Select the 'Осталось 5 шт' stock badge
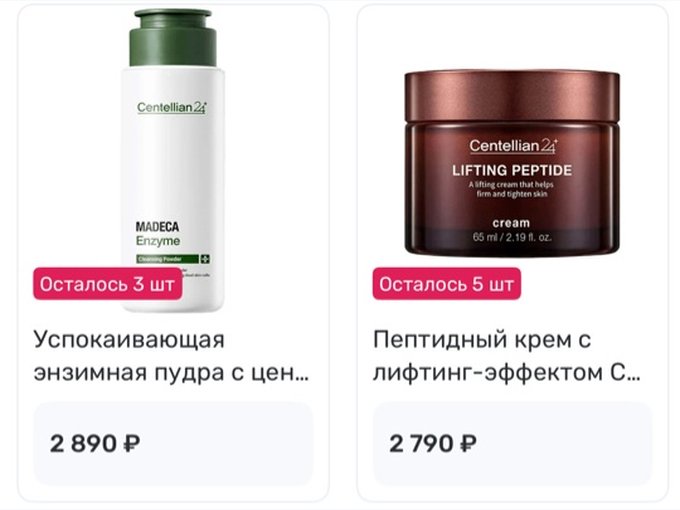This screenshot has width=680, height=510. 447,284
